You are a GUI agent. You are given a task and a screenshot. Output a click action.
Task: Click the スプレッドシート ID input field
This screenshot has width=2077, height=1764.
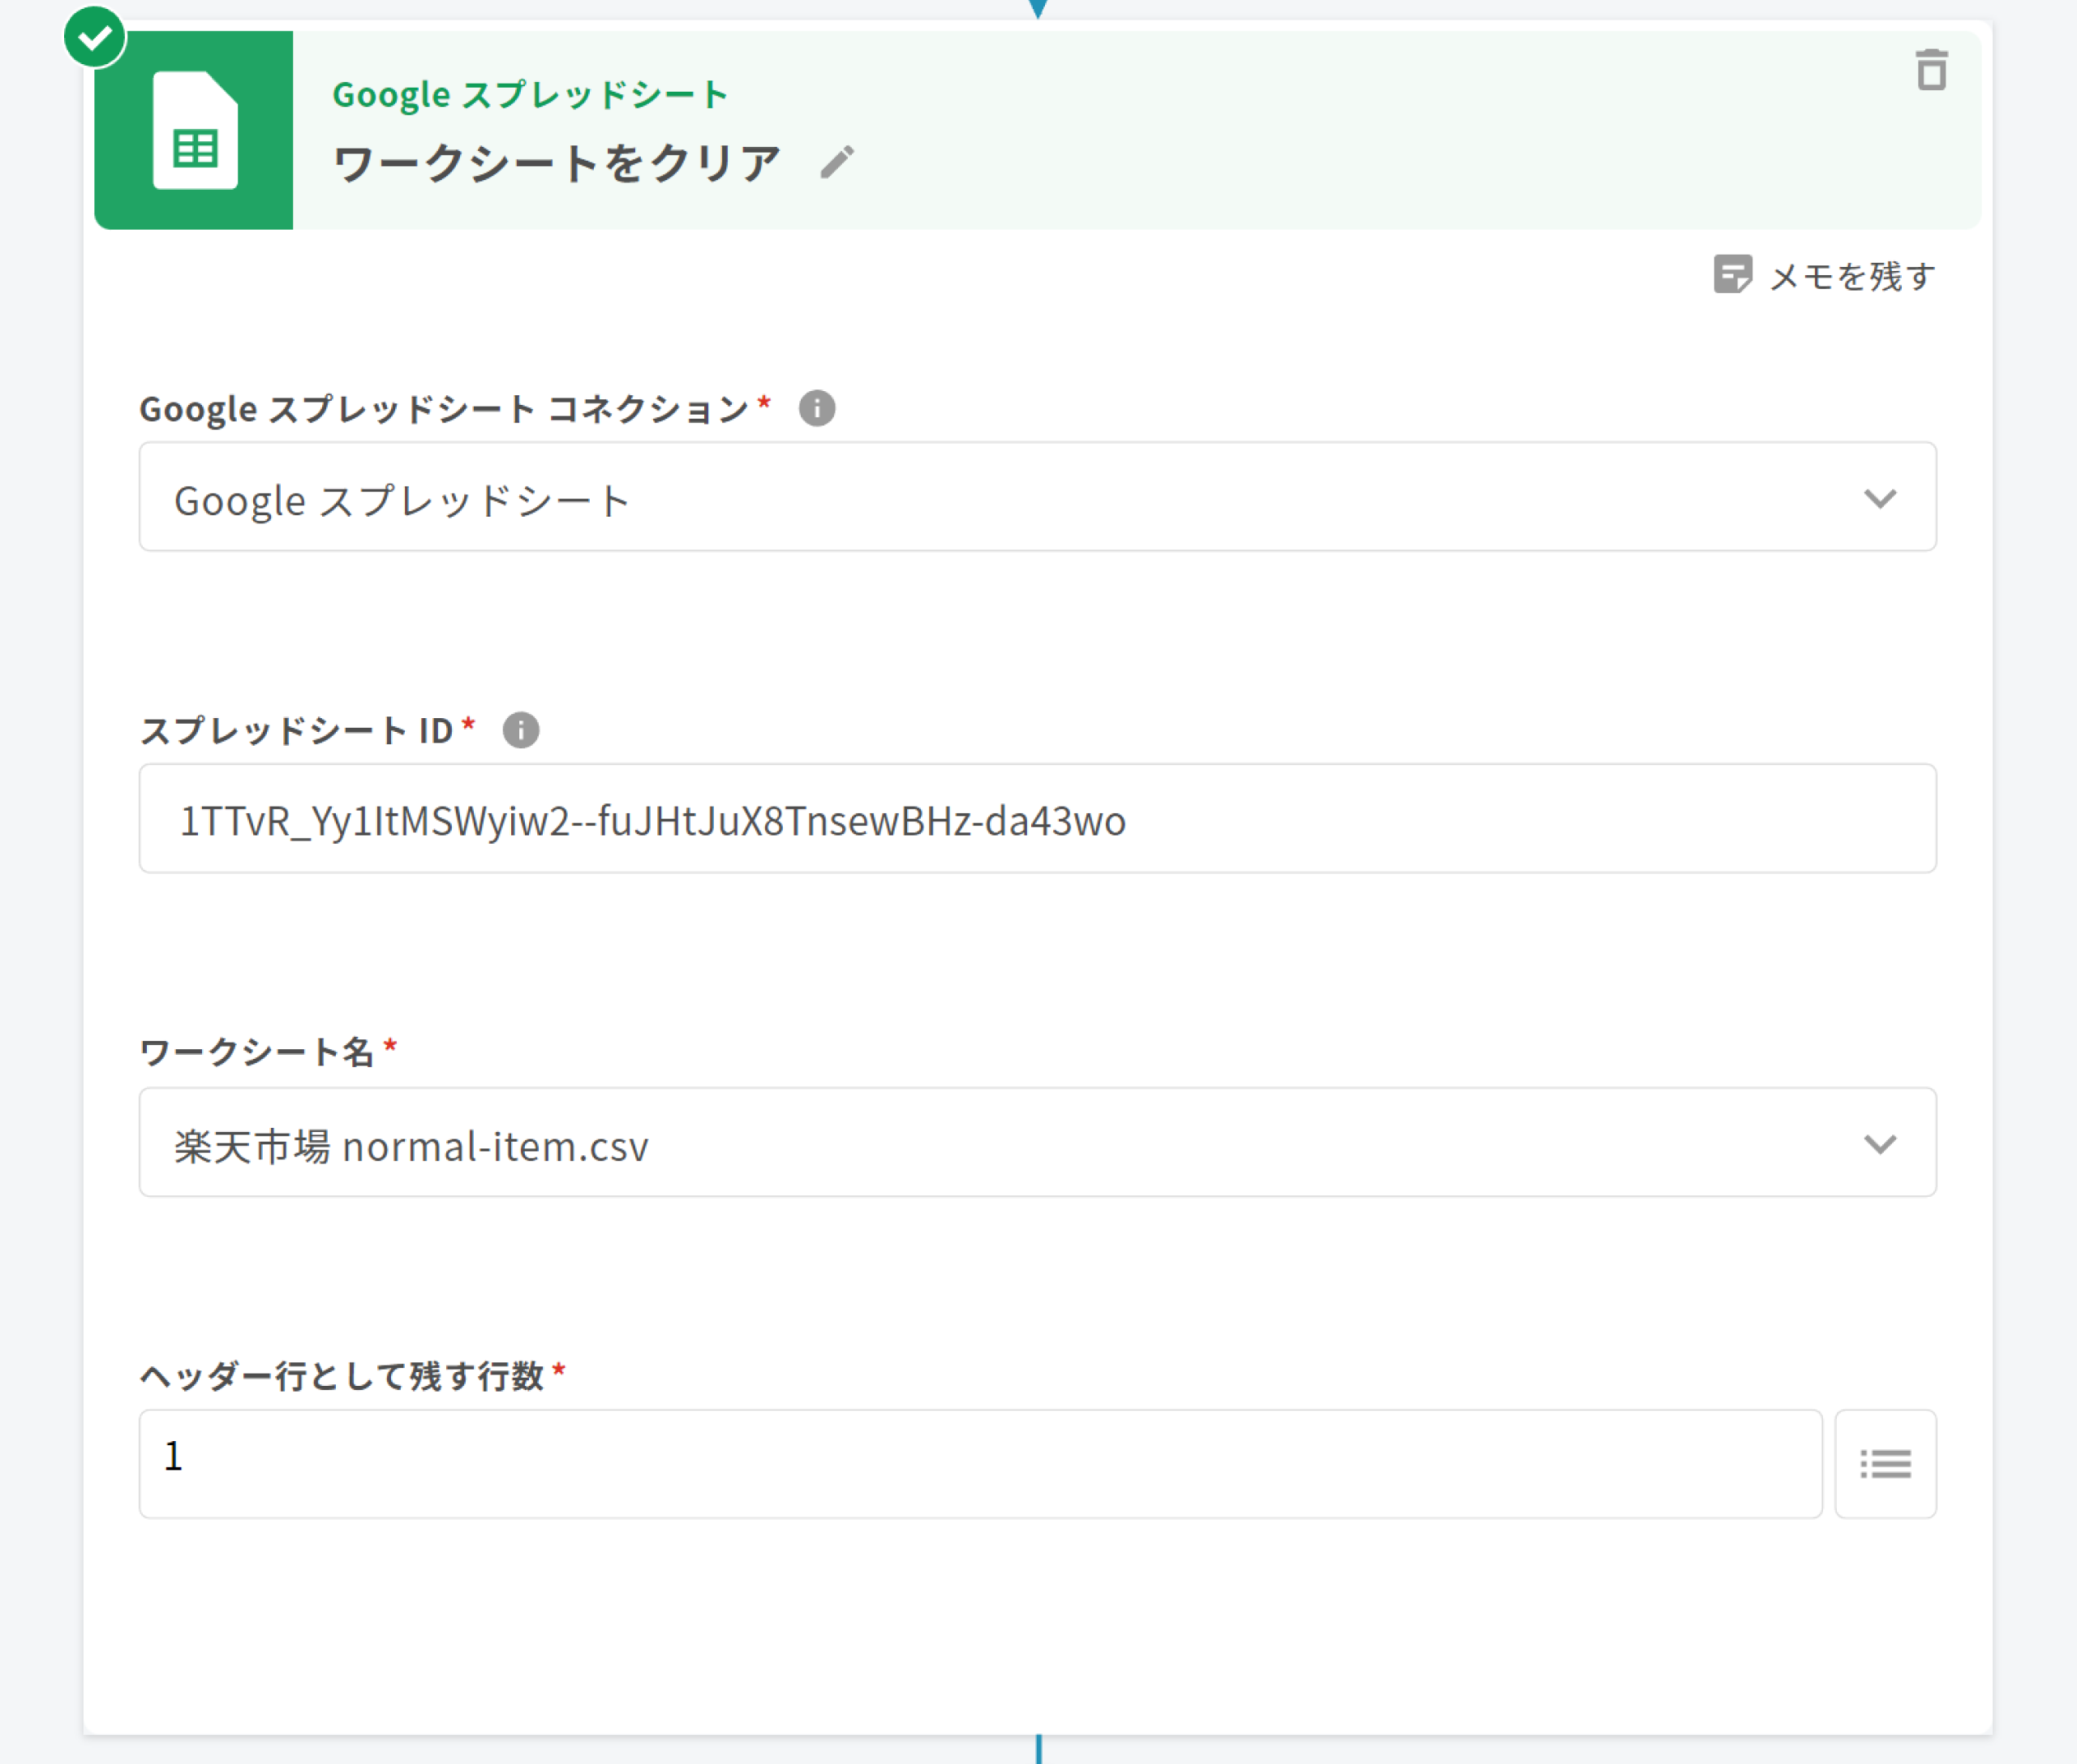click(x=1037, y=819)
